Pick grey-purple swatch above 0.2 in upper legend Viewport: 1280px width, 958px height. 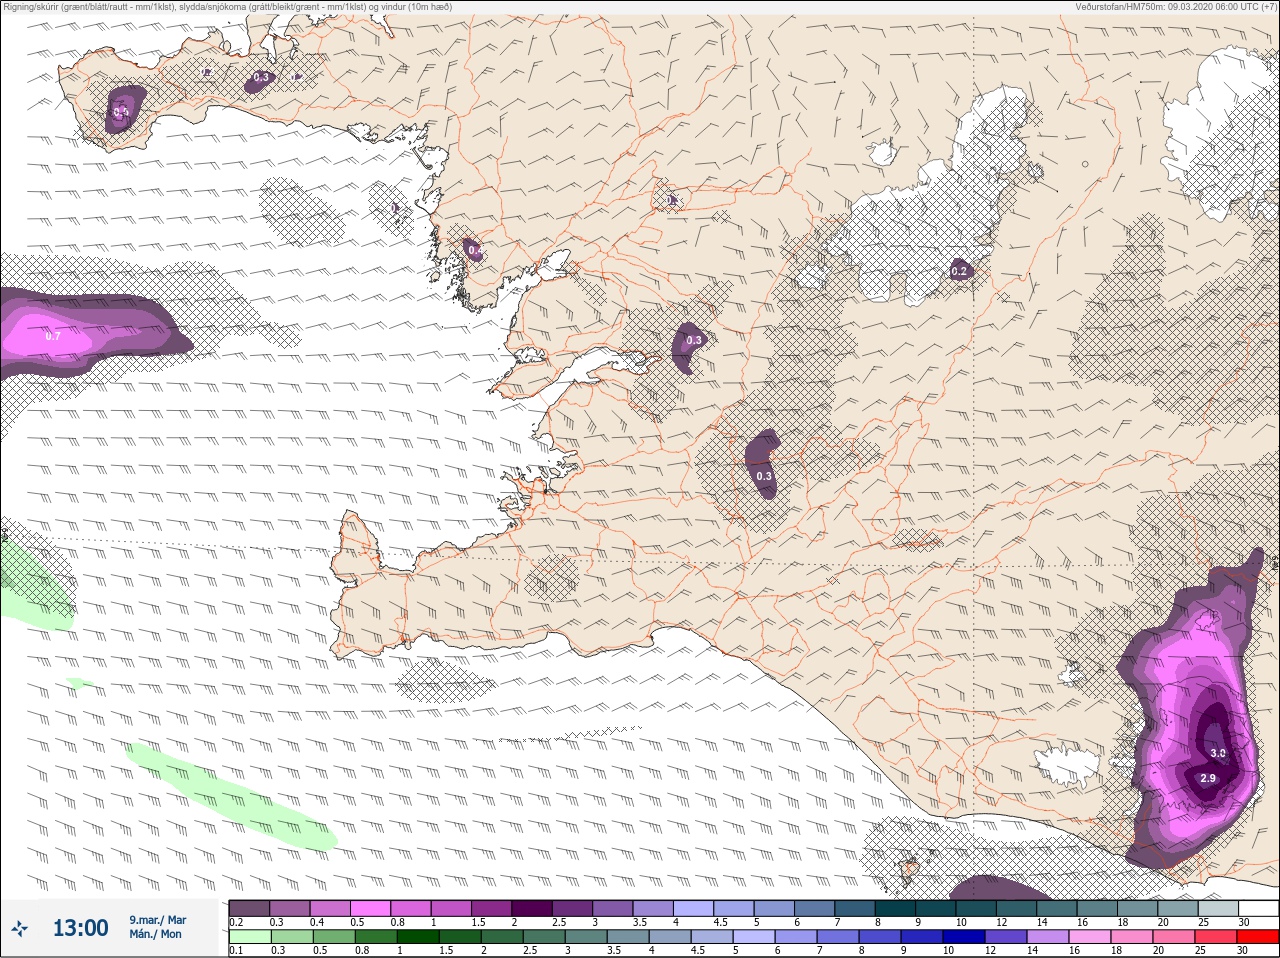point(249,908)
